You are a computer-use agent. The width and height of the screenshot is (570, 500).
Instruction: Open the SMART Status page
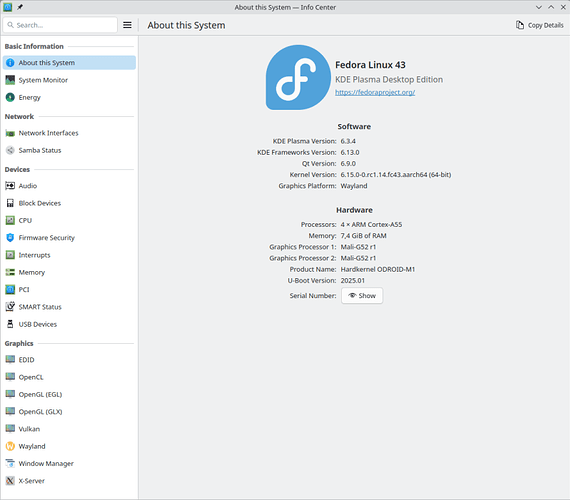click(69, 307)
